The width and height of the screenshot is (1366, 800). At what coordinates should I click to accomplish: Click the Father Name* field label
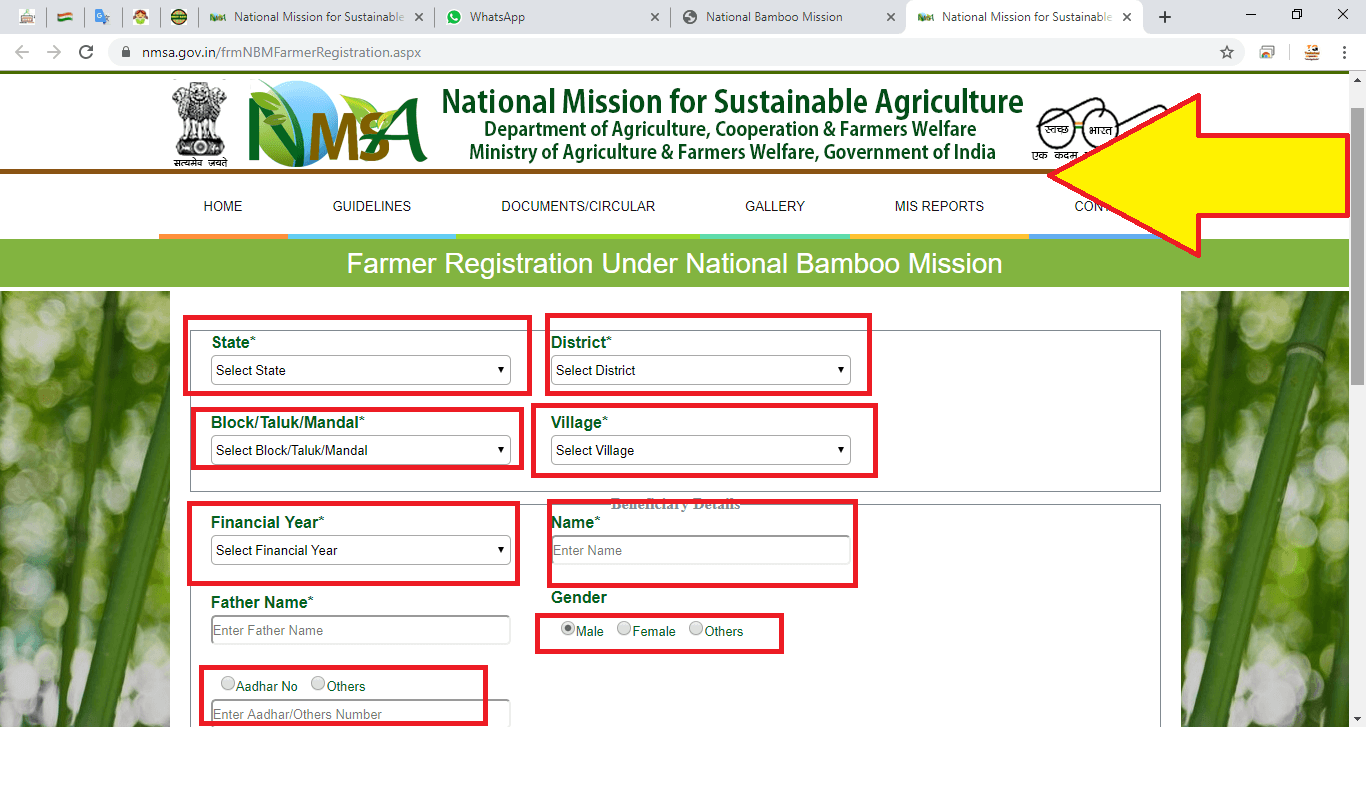pyautogui.click(x=262, y=602)
